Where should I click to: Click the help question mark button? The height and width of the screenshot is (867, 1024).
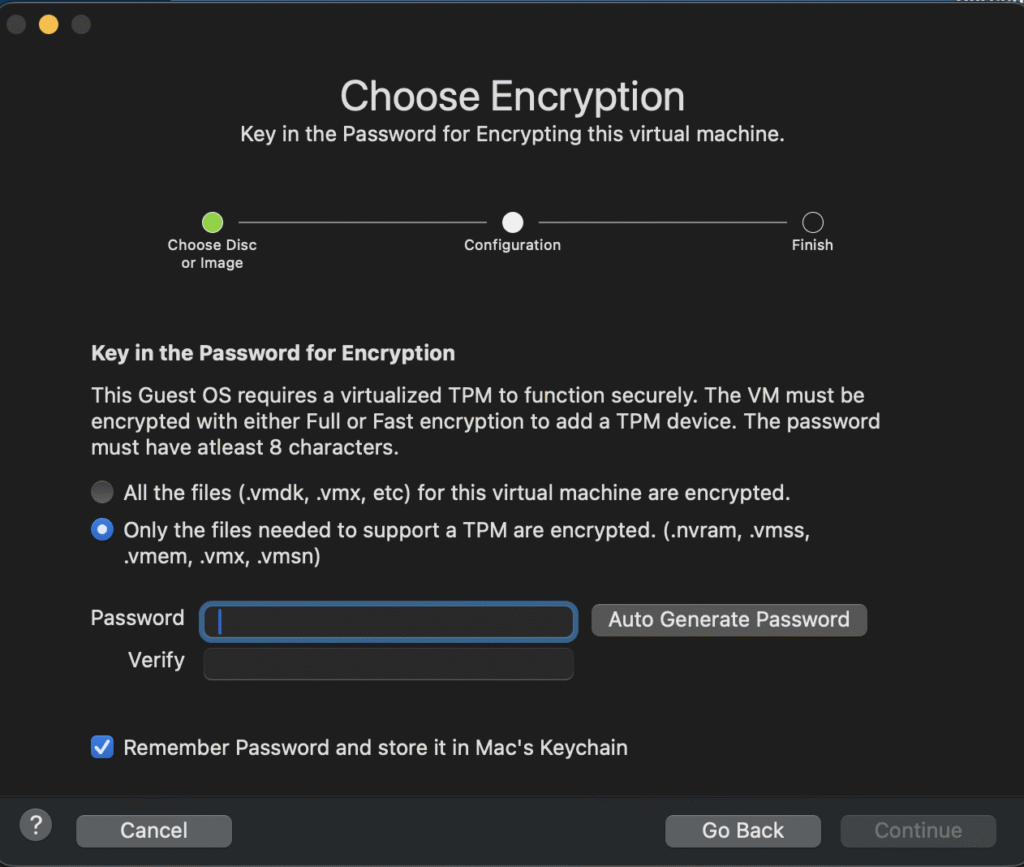(x=36, y=825)
